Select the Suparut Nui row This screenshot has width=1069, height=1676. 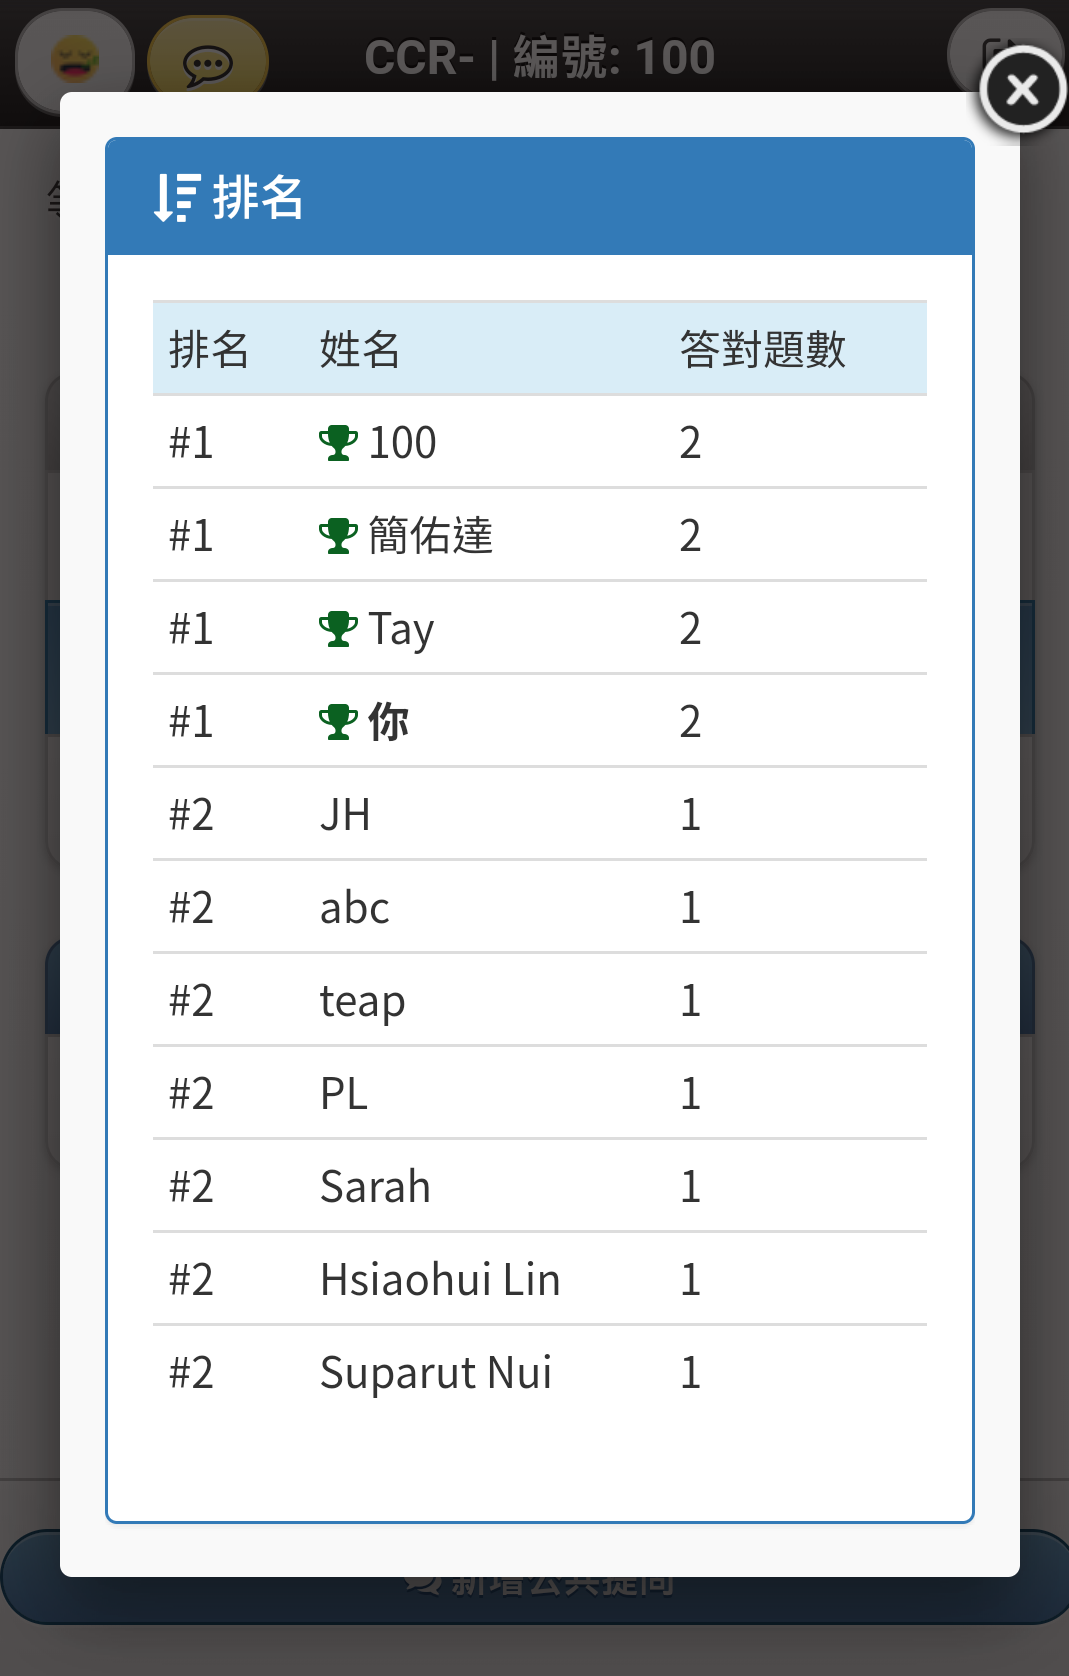[540, 1372]
